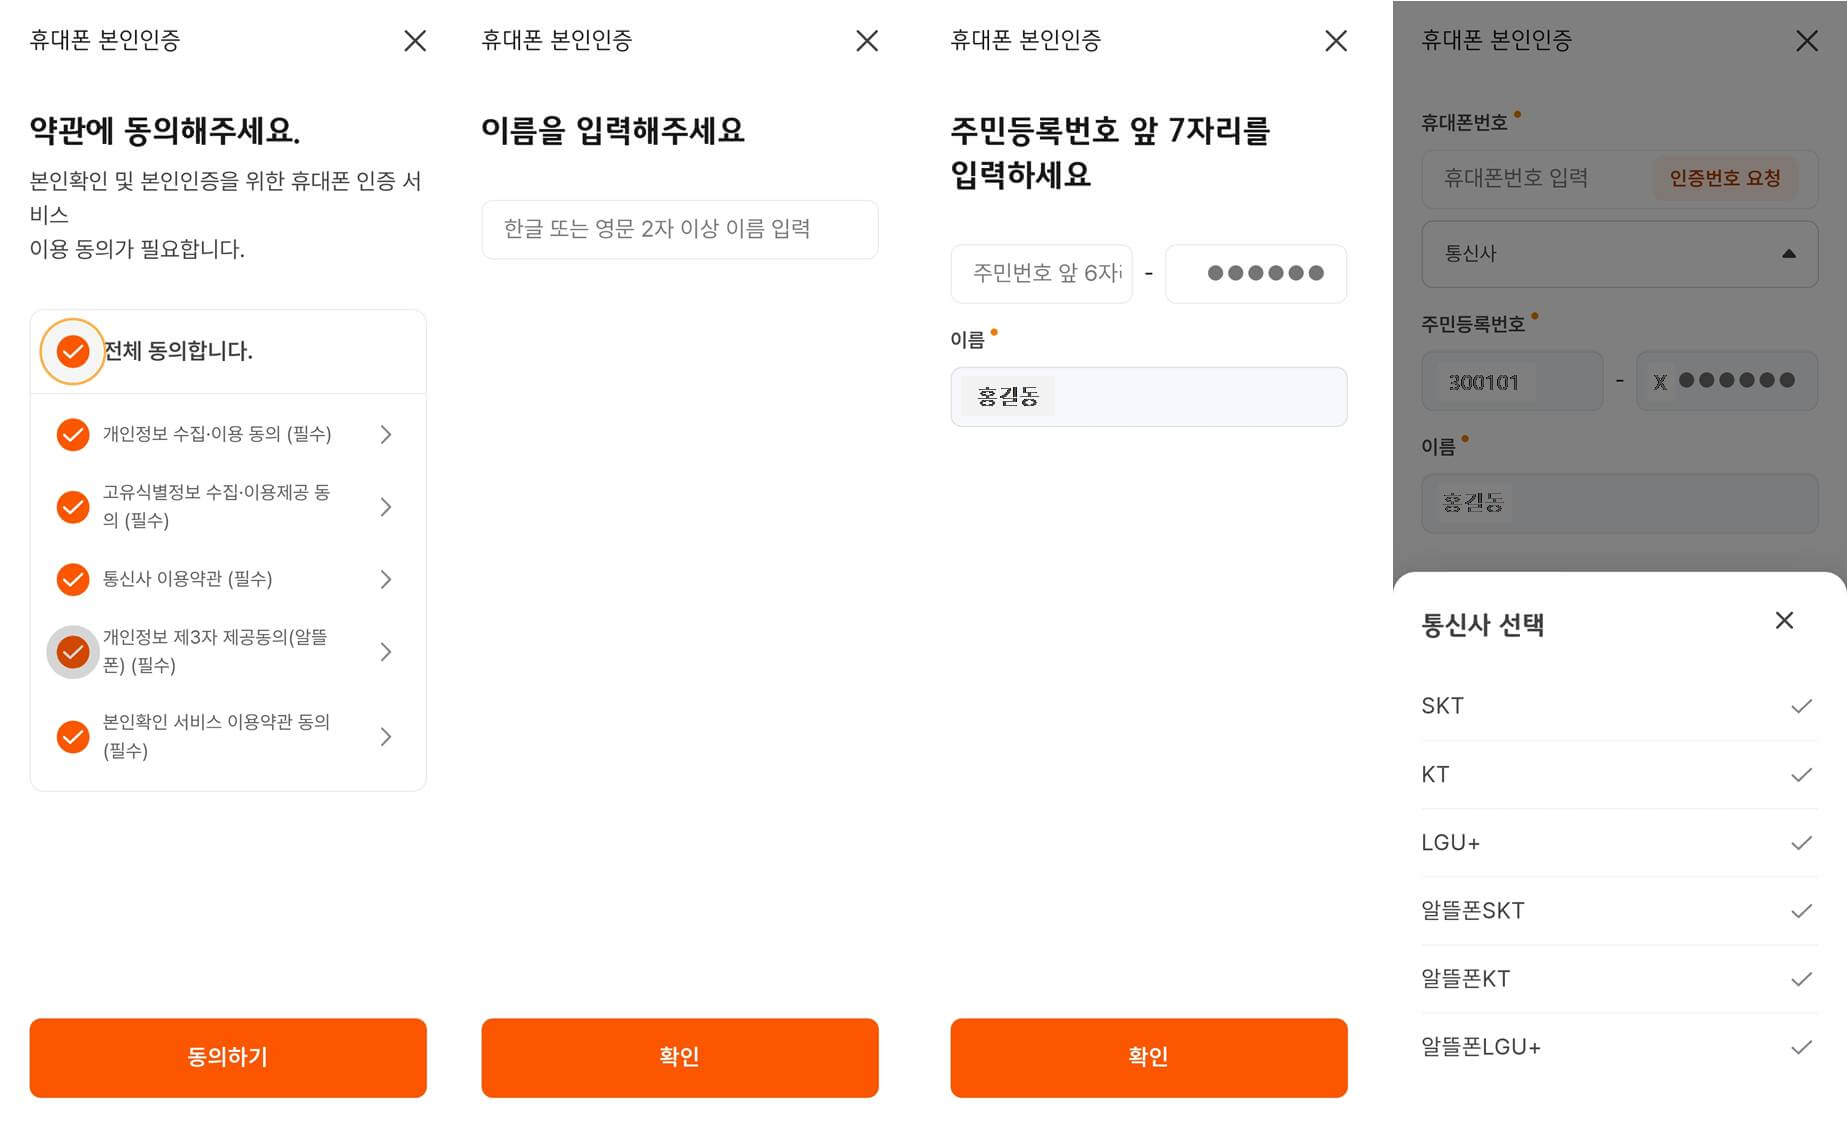Toggle 본인확인 서비스 이용약관 동의 checkbox
1848x1127 pixels.
point(72,737)
